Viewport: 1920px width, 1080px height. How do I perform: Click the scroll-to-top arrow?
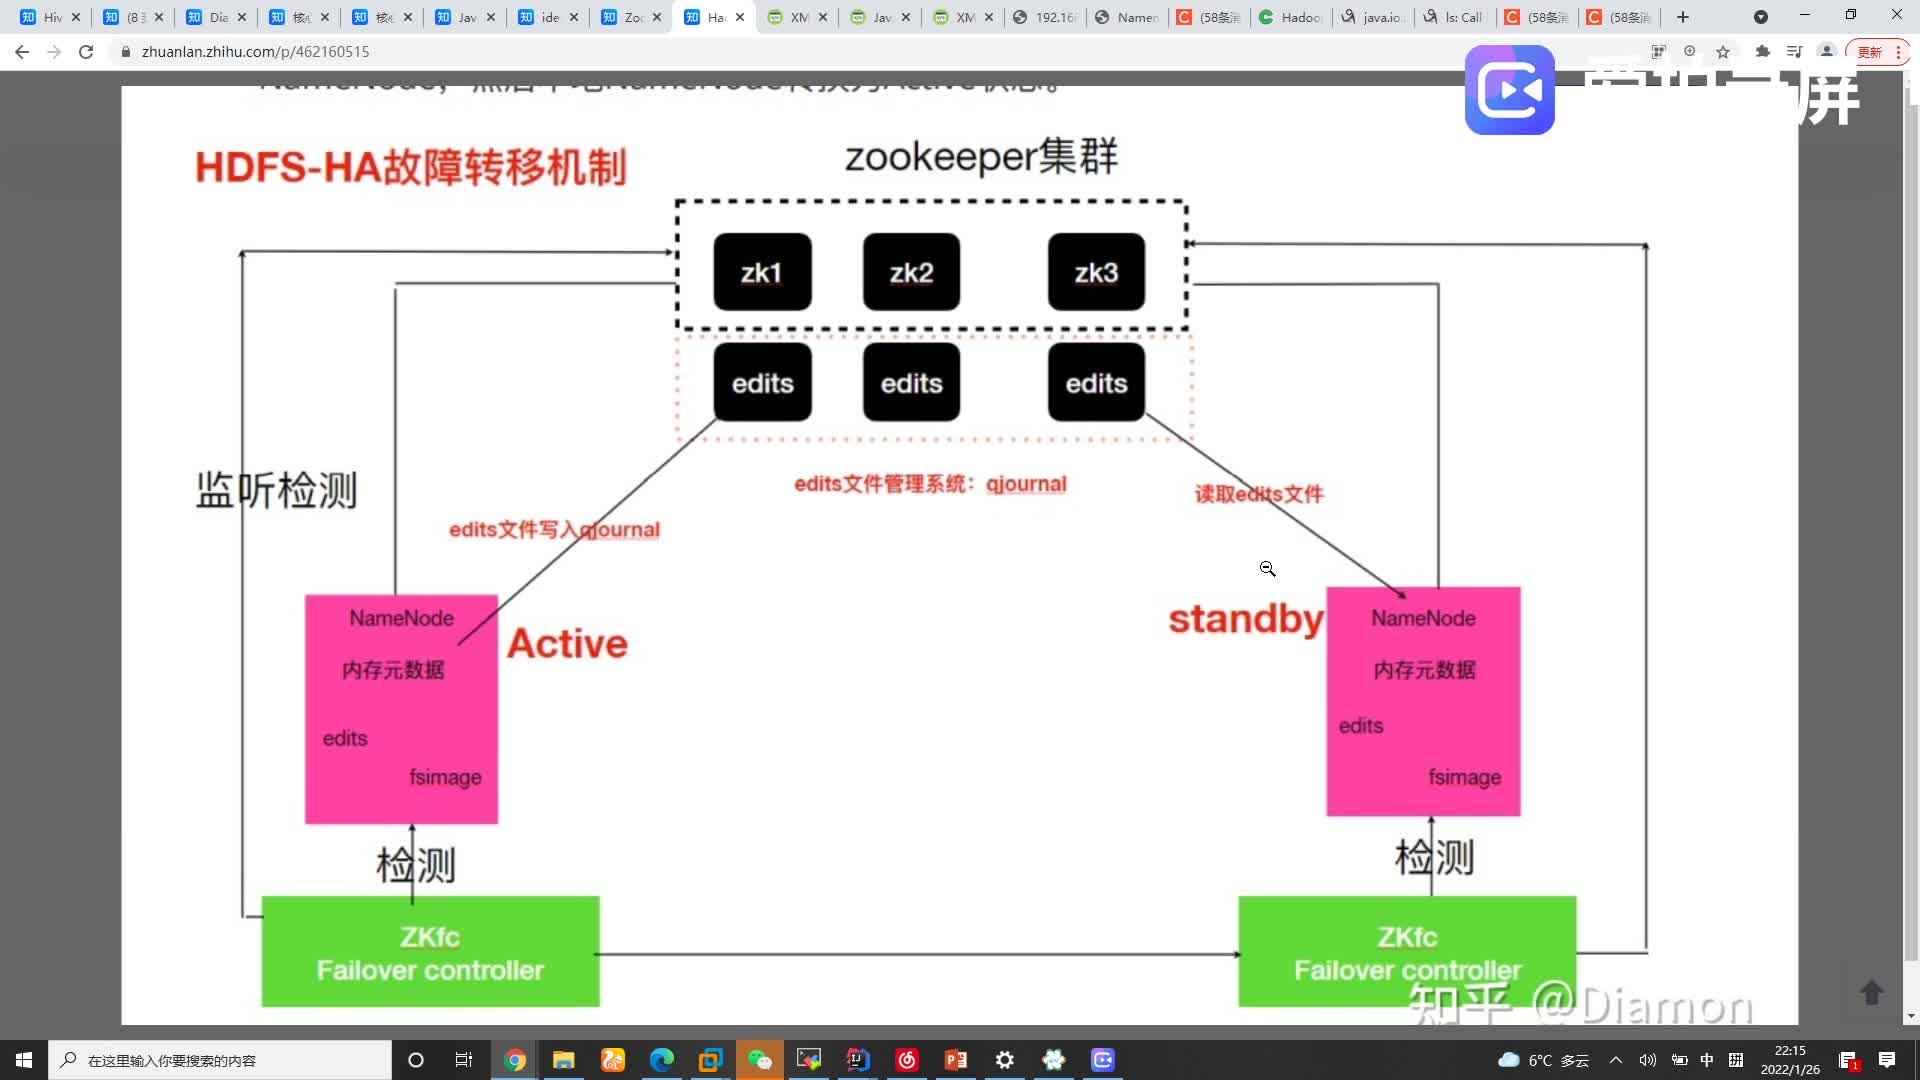[x=1870, y=993]
